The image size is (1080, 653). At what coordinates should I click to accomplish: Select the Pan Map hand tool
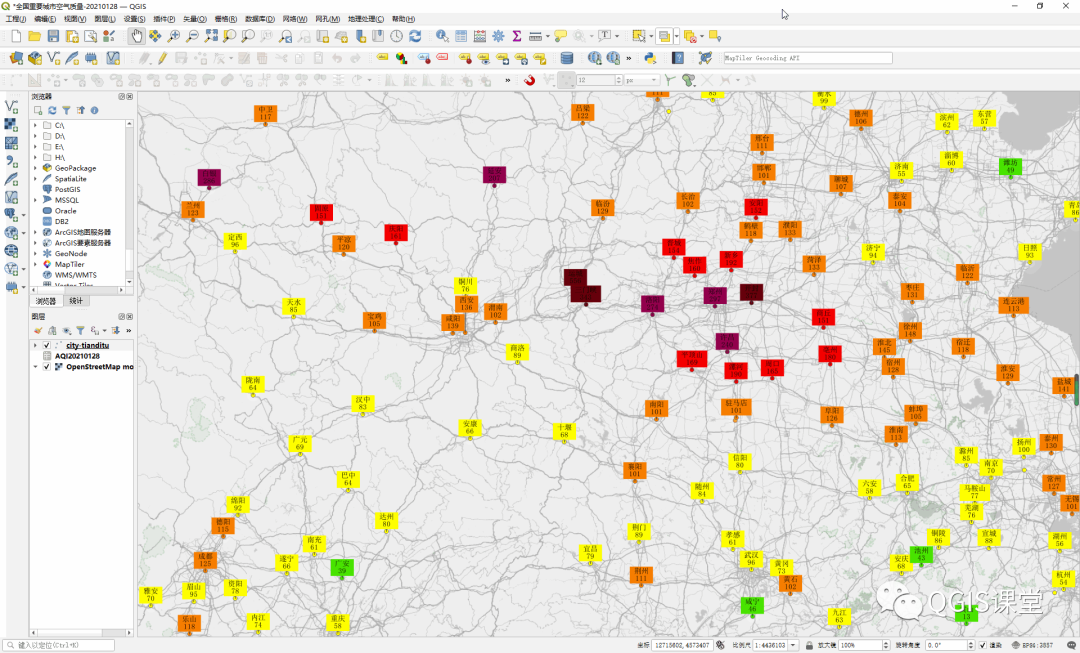(x=136, y=37)
